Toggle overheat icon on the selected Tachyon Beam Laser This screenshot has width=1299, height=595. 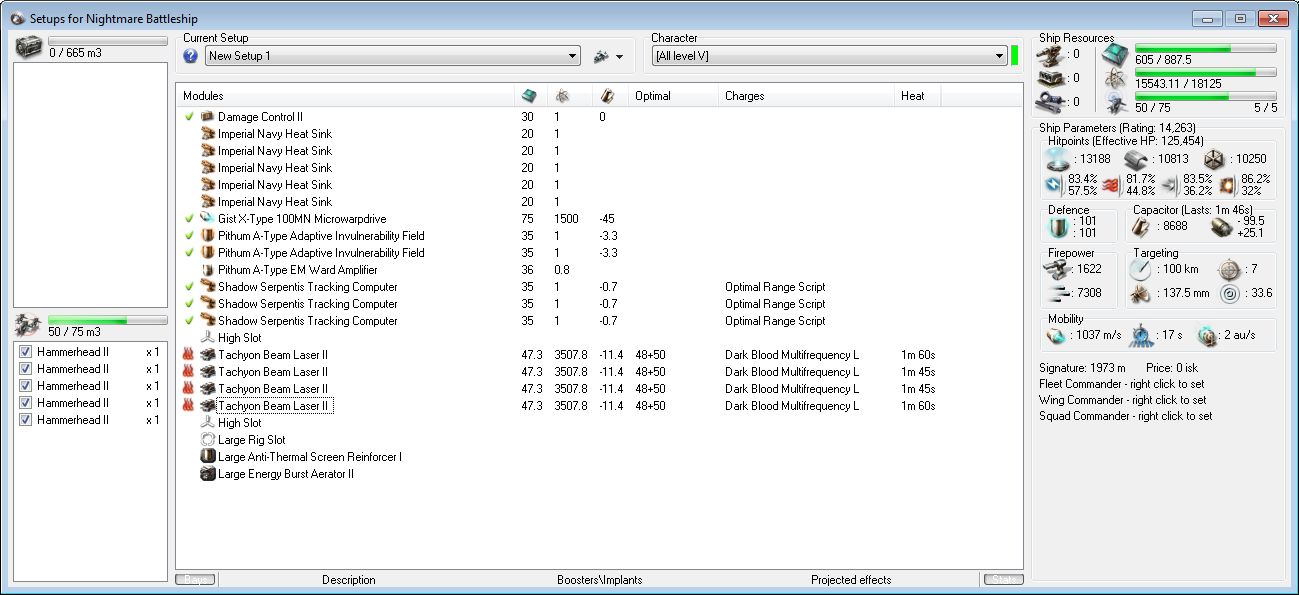[x=189, y=406]
